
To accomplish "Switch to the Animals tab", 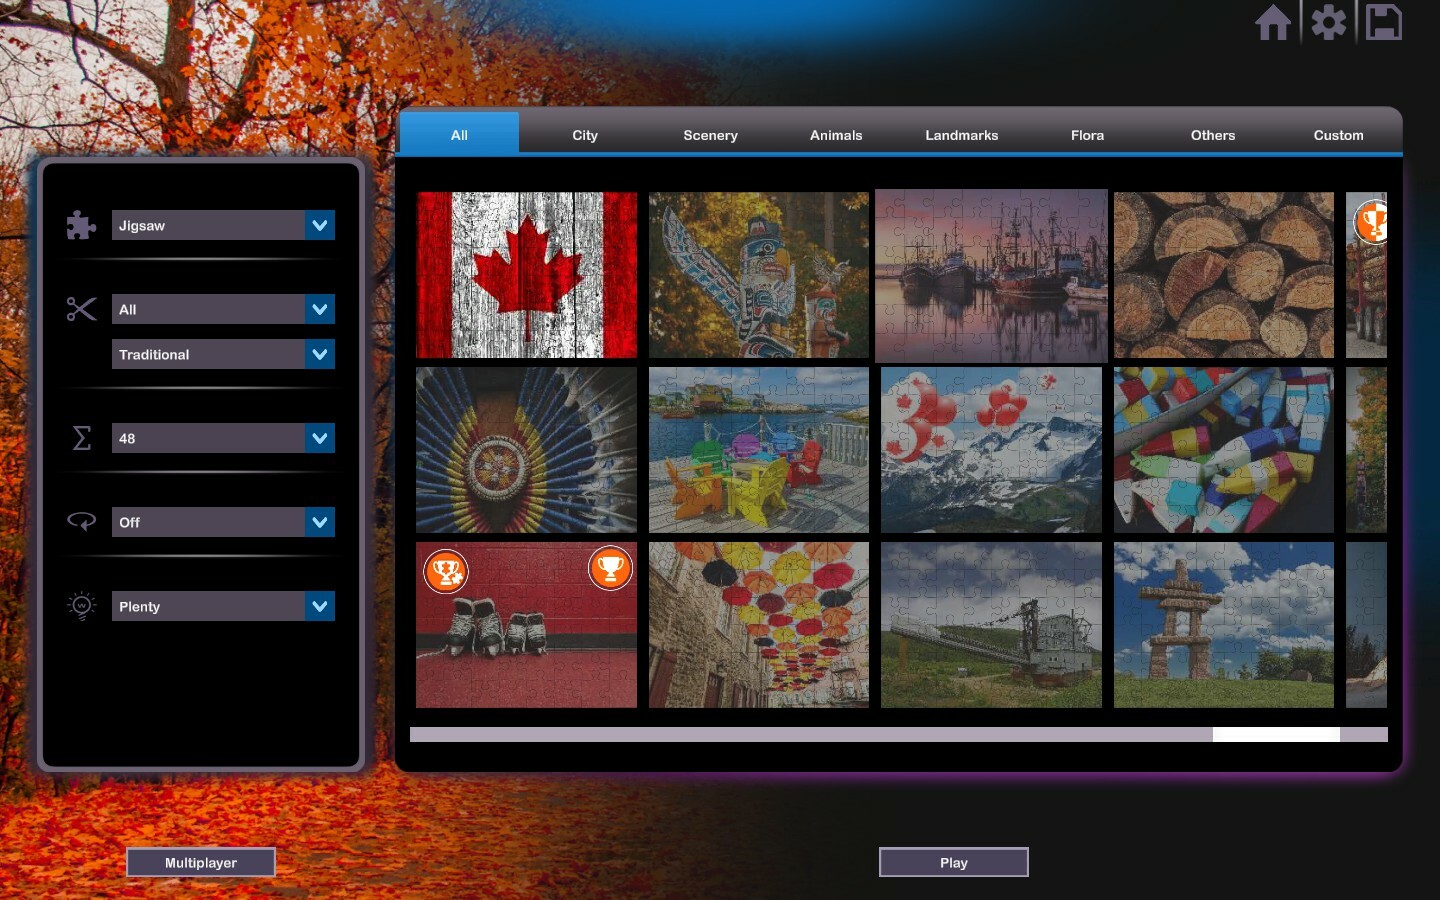I will (x=836, y=135).
